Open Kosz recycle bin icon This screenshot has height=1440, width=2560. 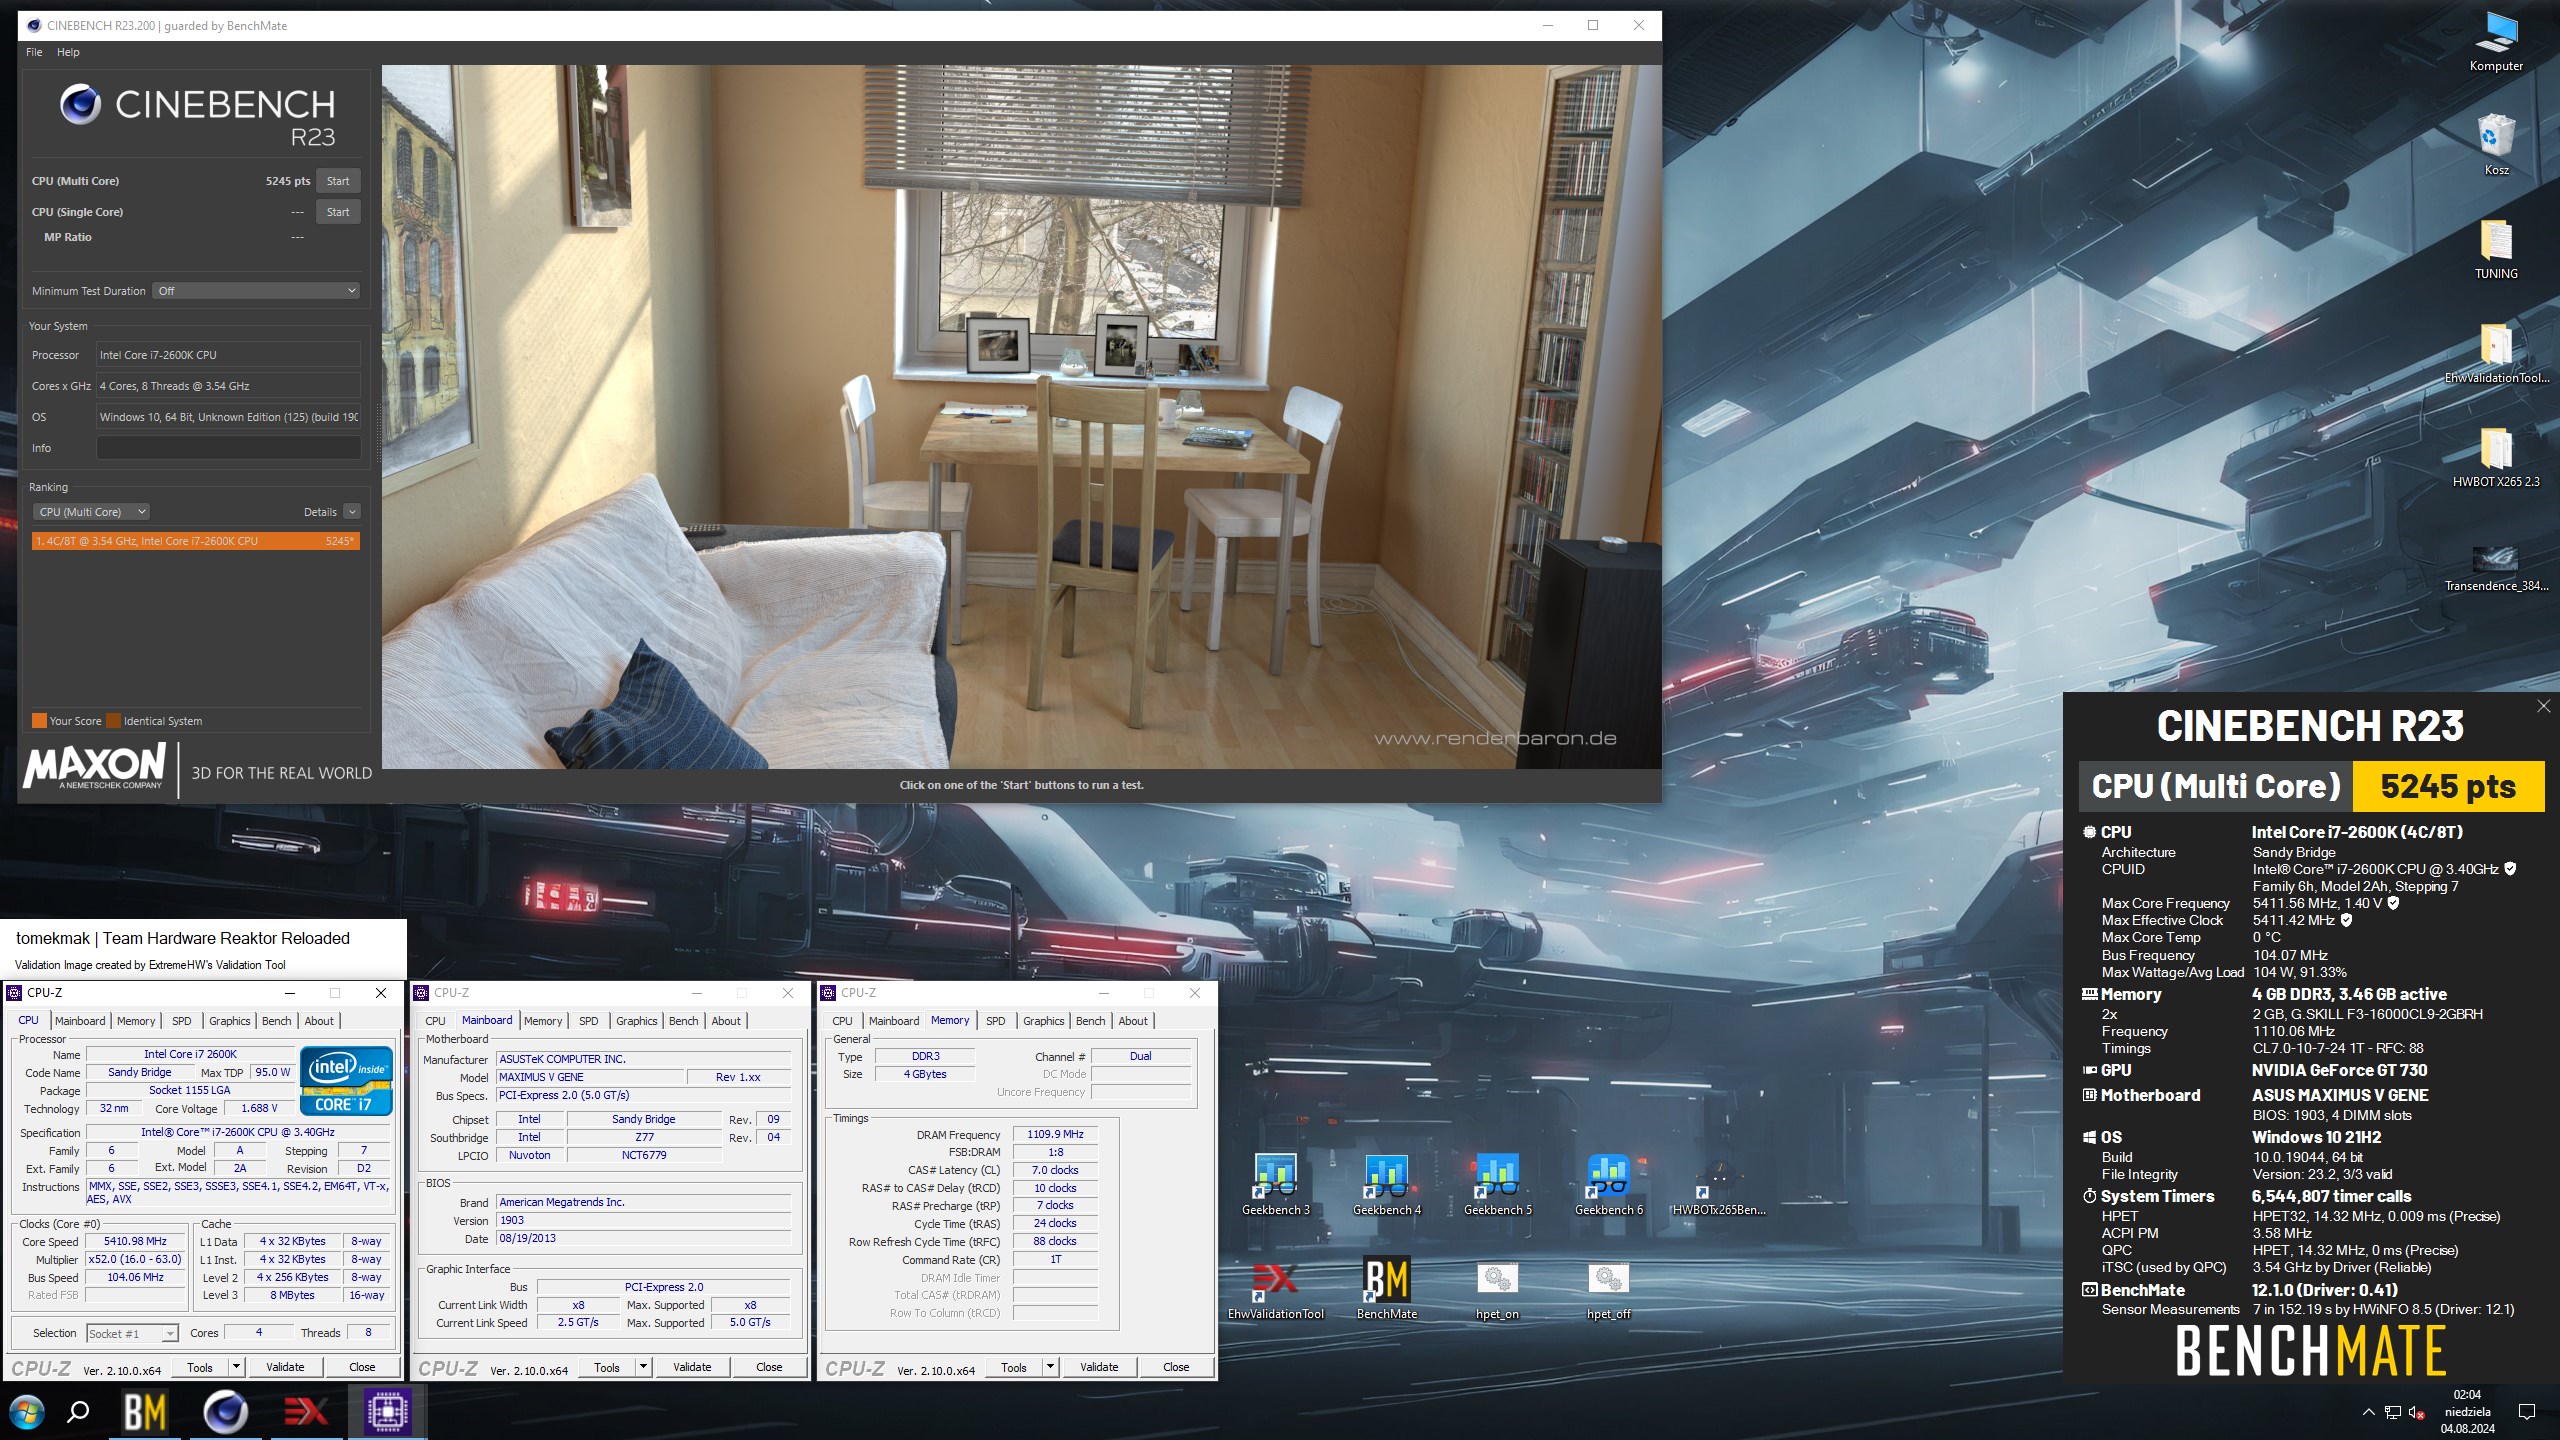(x=2496, y=145)
